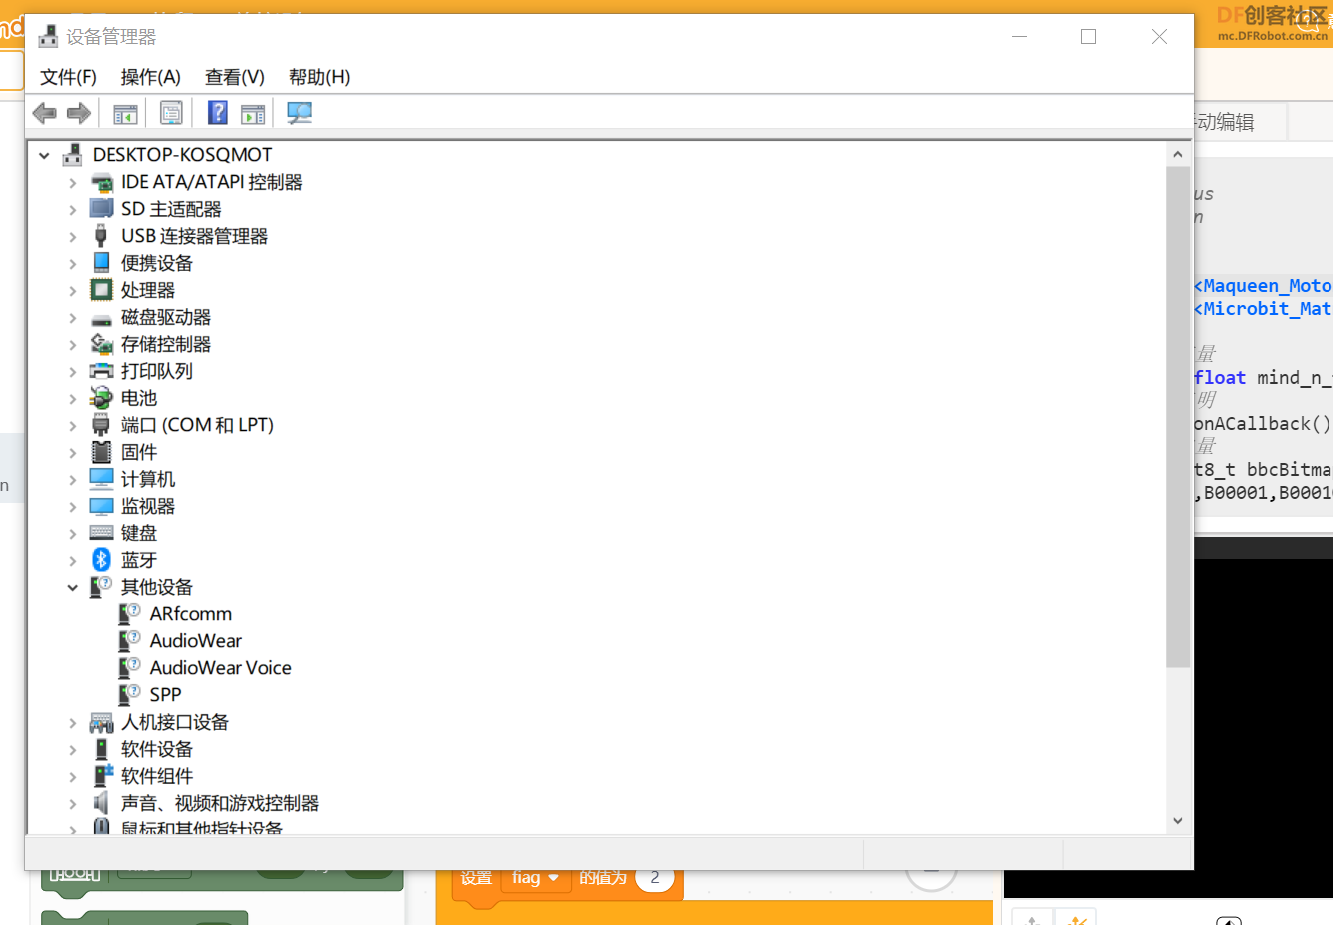Click the 计算机 monitor icon
The width and height of the screenshot is (1333, 925).
[101, 479]
